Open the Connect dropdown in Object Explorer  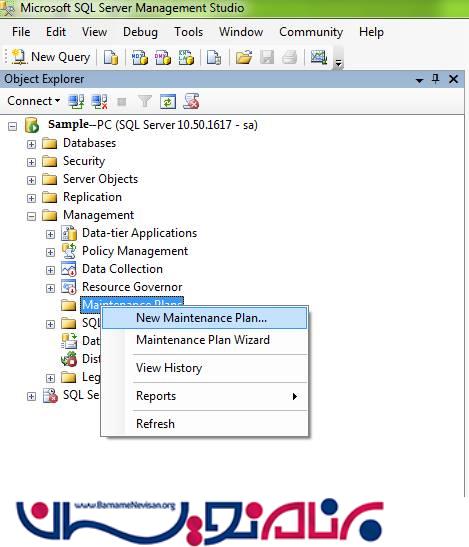[x=34, y=101]
